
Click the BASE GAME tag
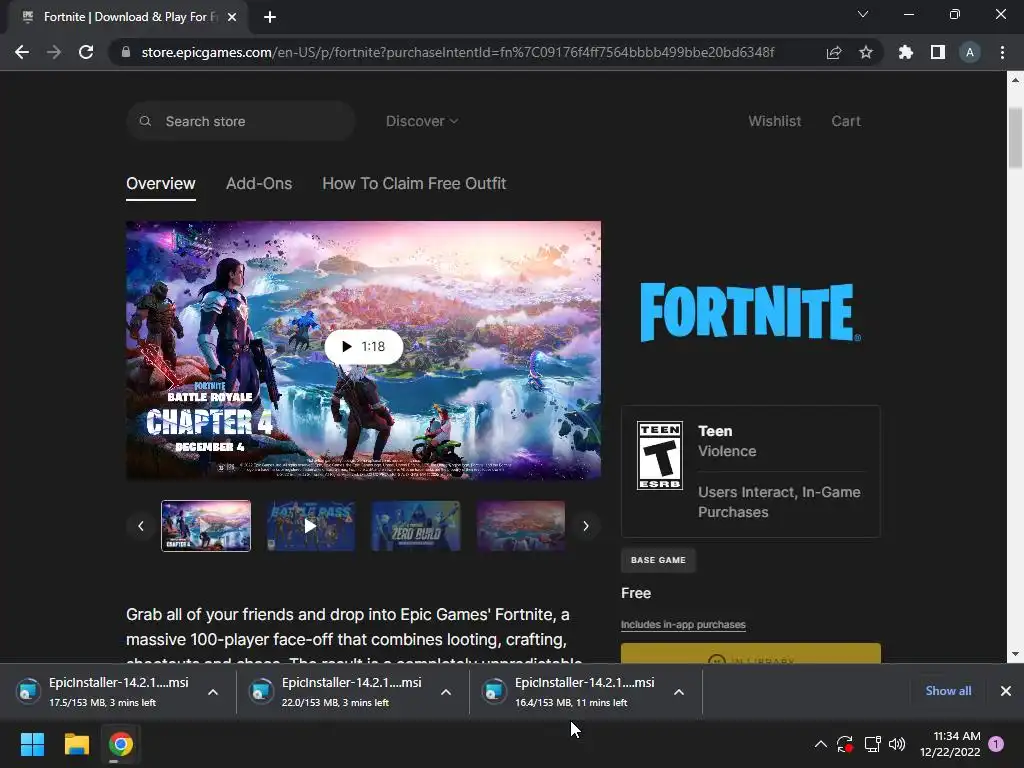[658, 560]
